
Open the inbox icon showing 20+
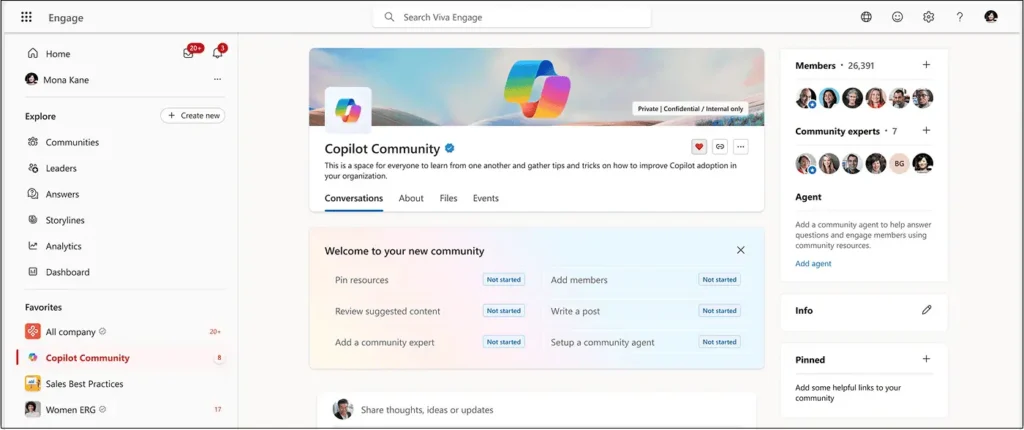click(189, 54)
